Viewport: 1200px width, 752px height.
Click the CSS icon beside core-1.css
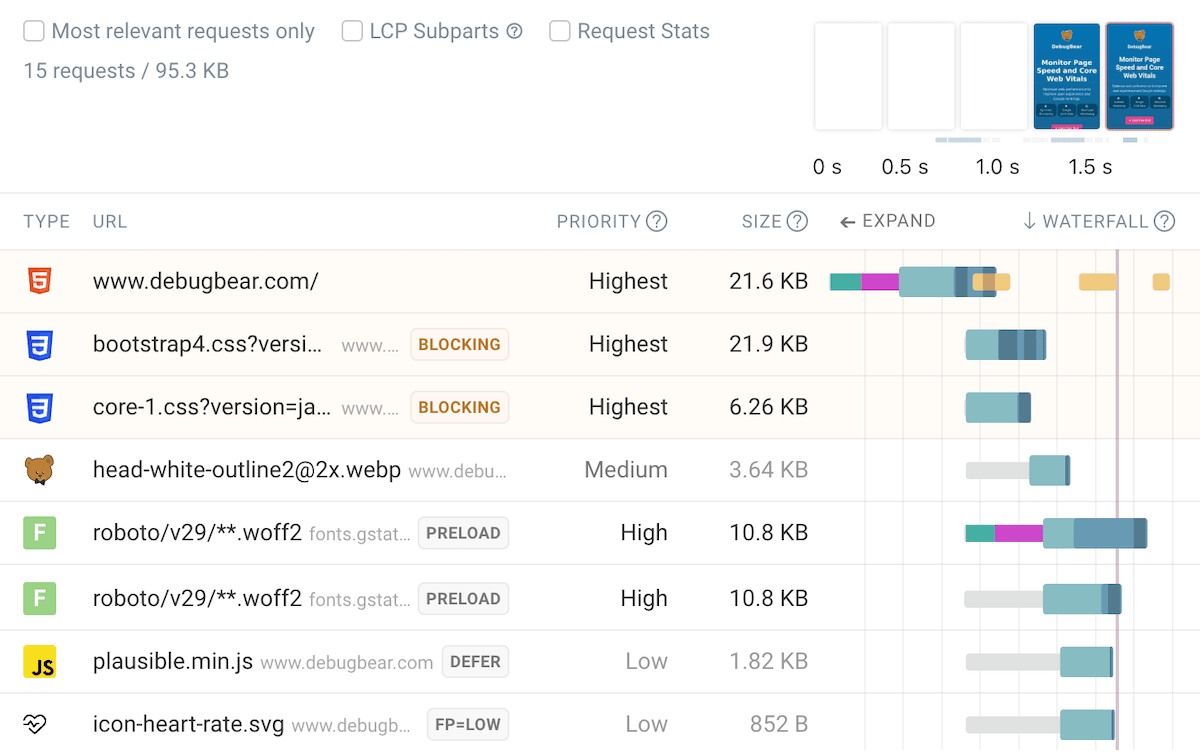39,408
